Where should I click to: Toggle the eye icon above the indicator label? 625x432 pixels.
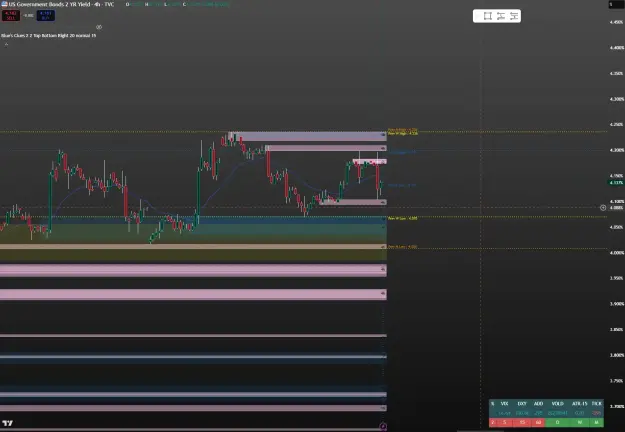(99, 27)
